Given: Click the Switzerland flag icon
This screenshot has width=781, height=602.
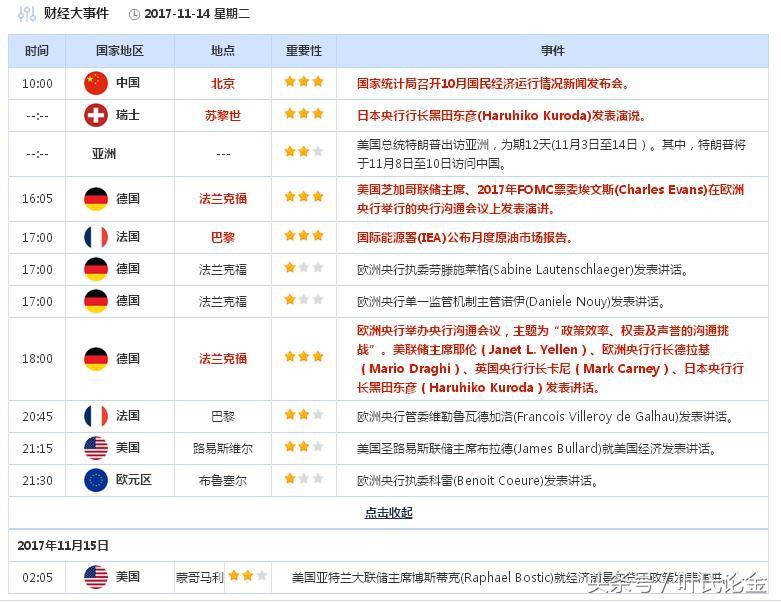Looking at the screenshot, I should (96, 116).
